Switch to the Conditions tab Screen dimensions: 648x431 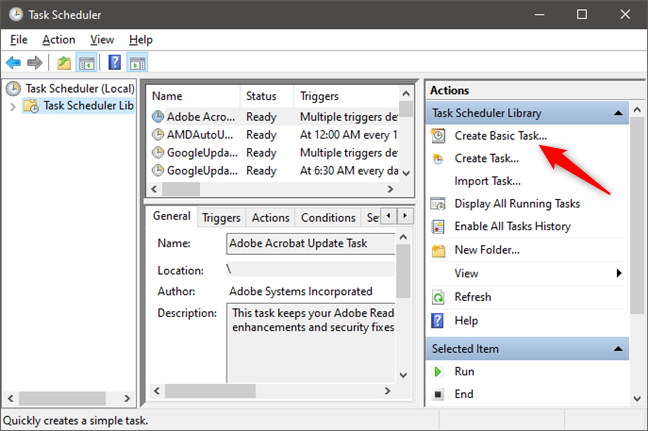click(328, 218)
